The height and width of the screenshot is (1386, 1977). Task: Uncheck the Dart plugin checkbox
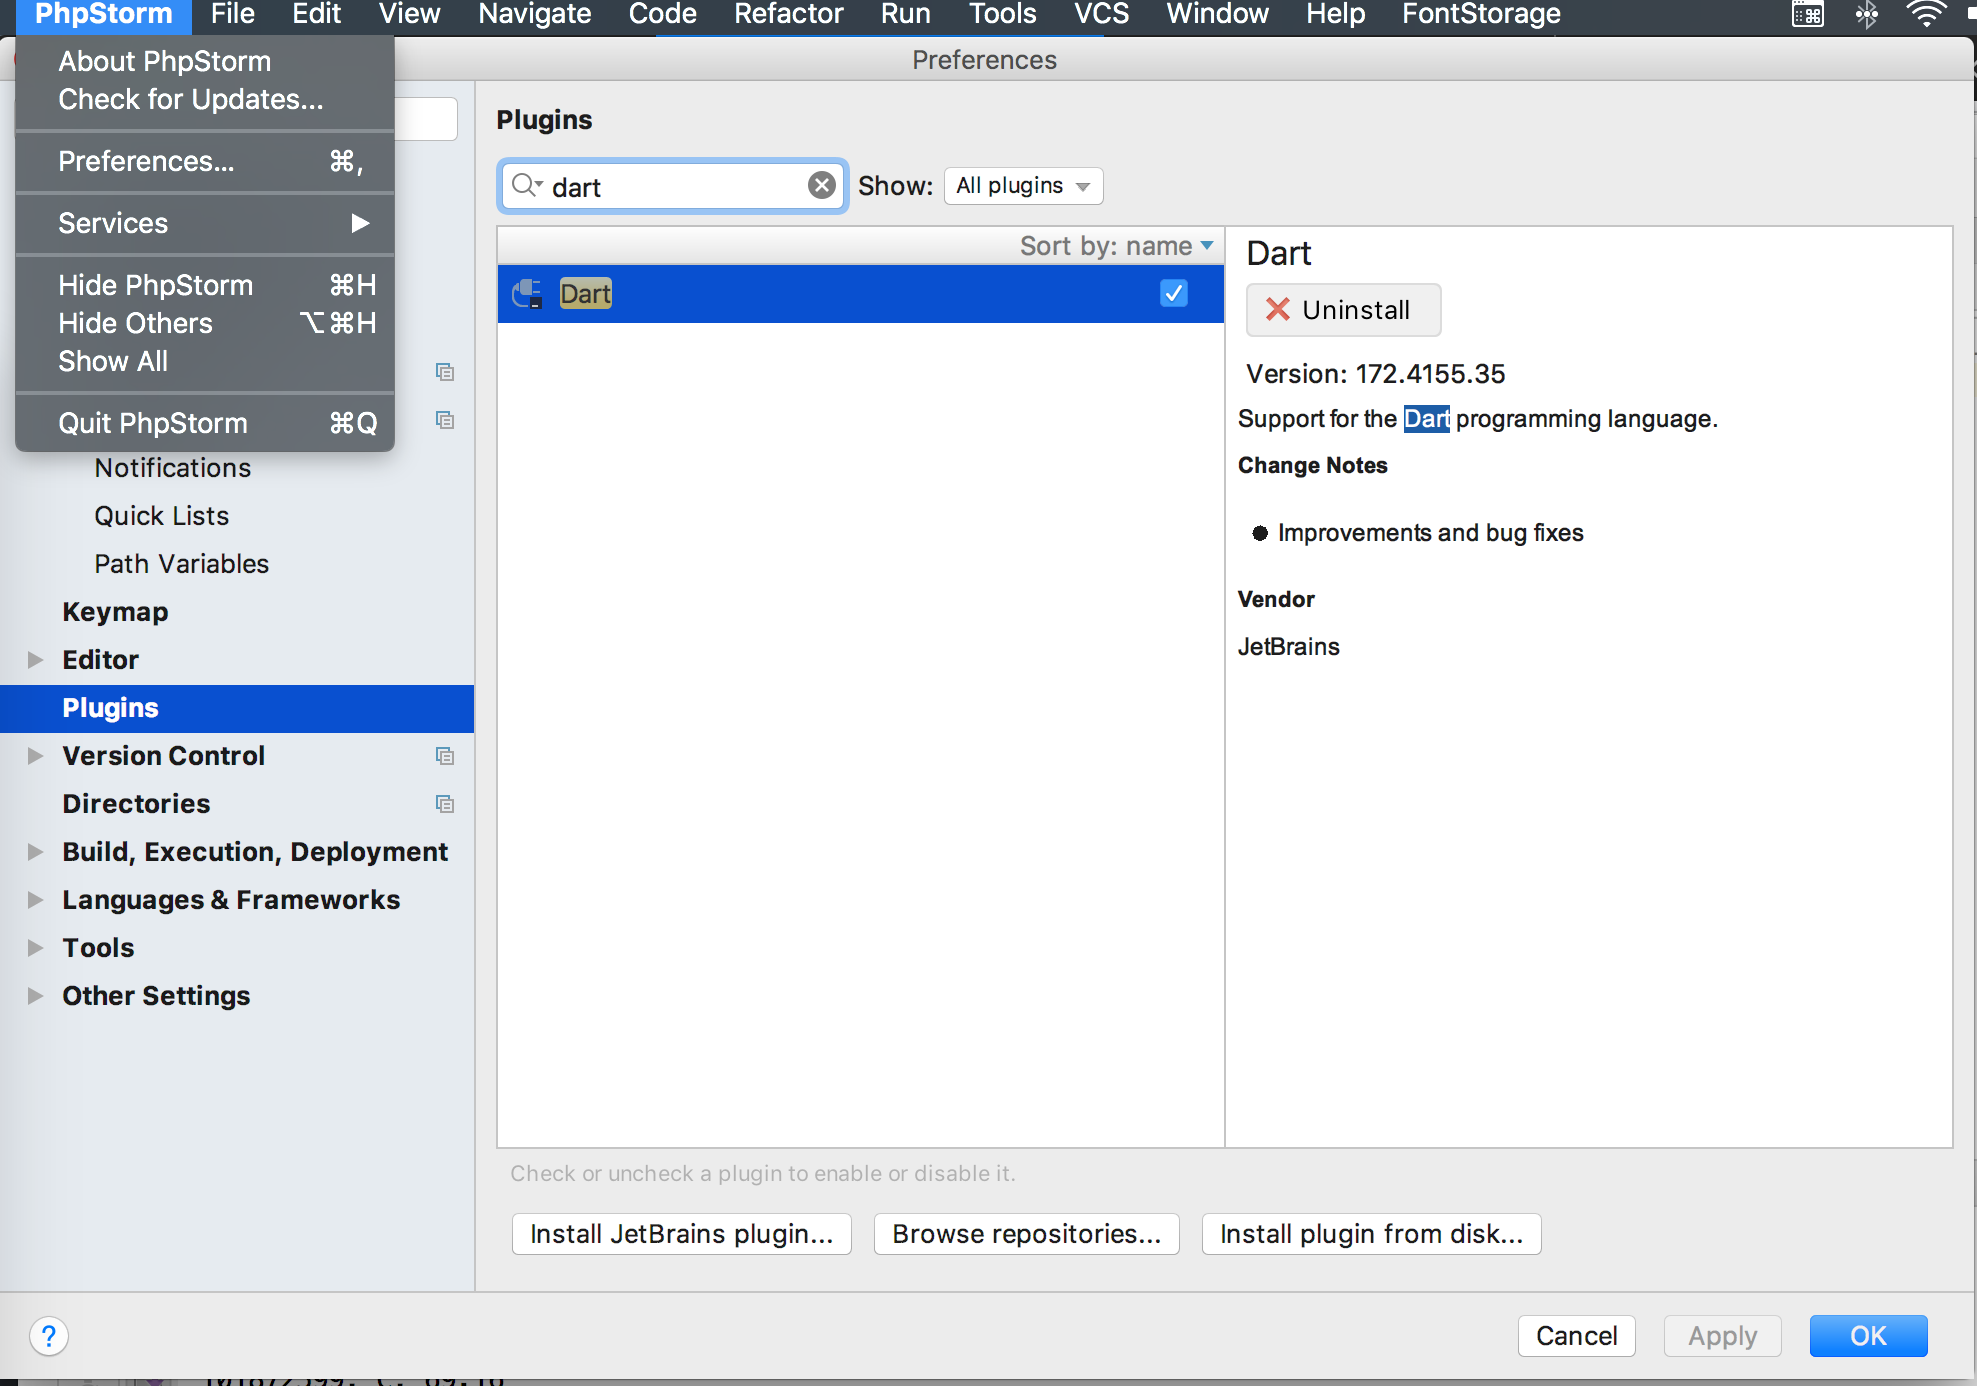click(x=1173, y=293)
